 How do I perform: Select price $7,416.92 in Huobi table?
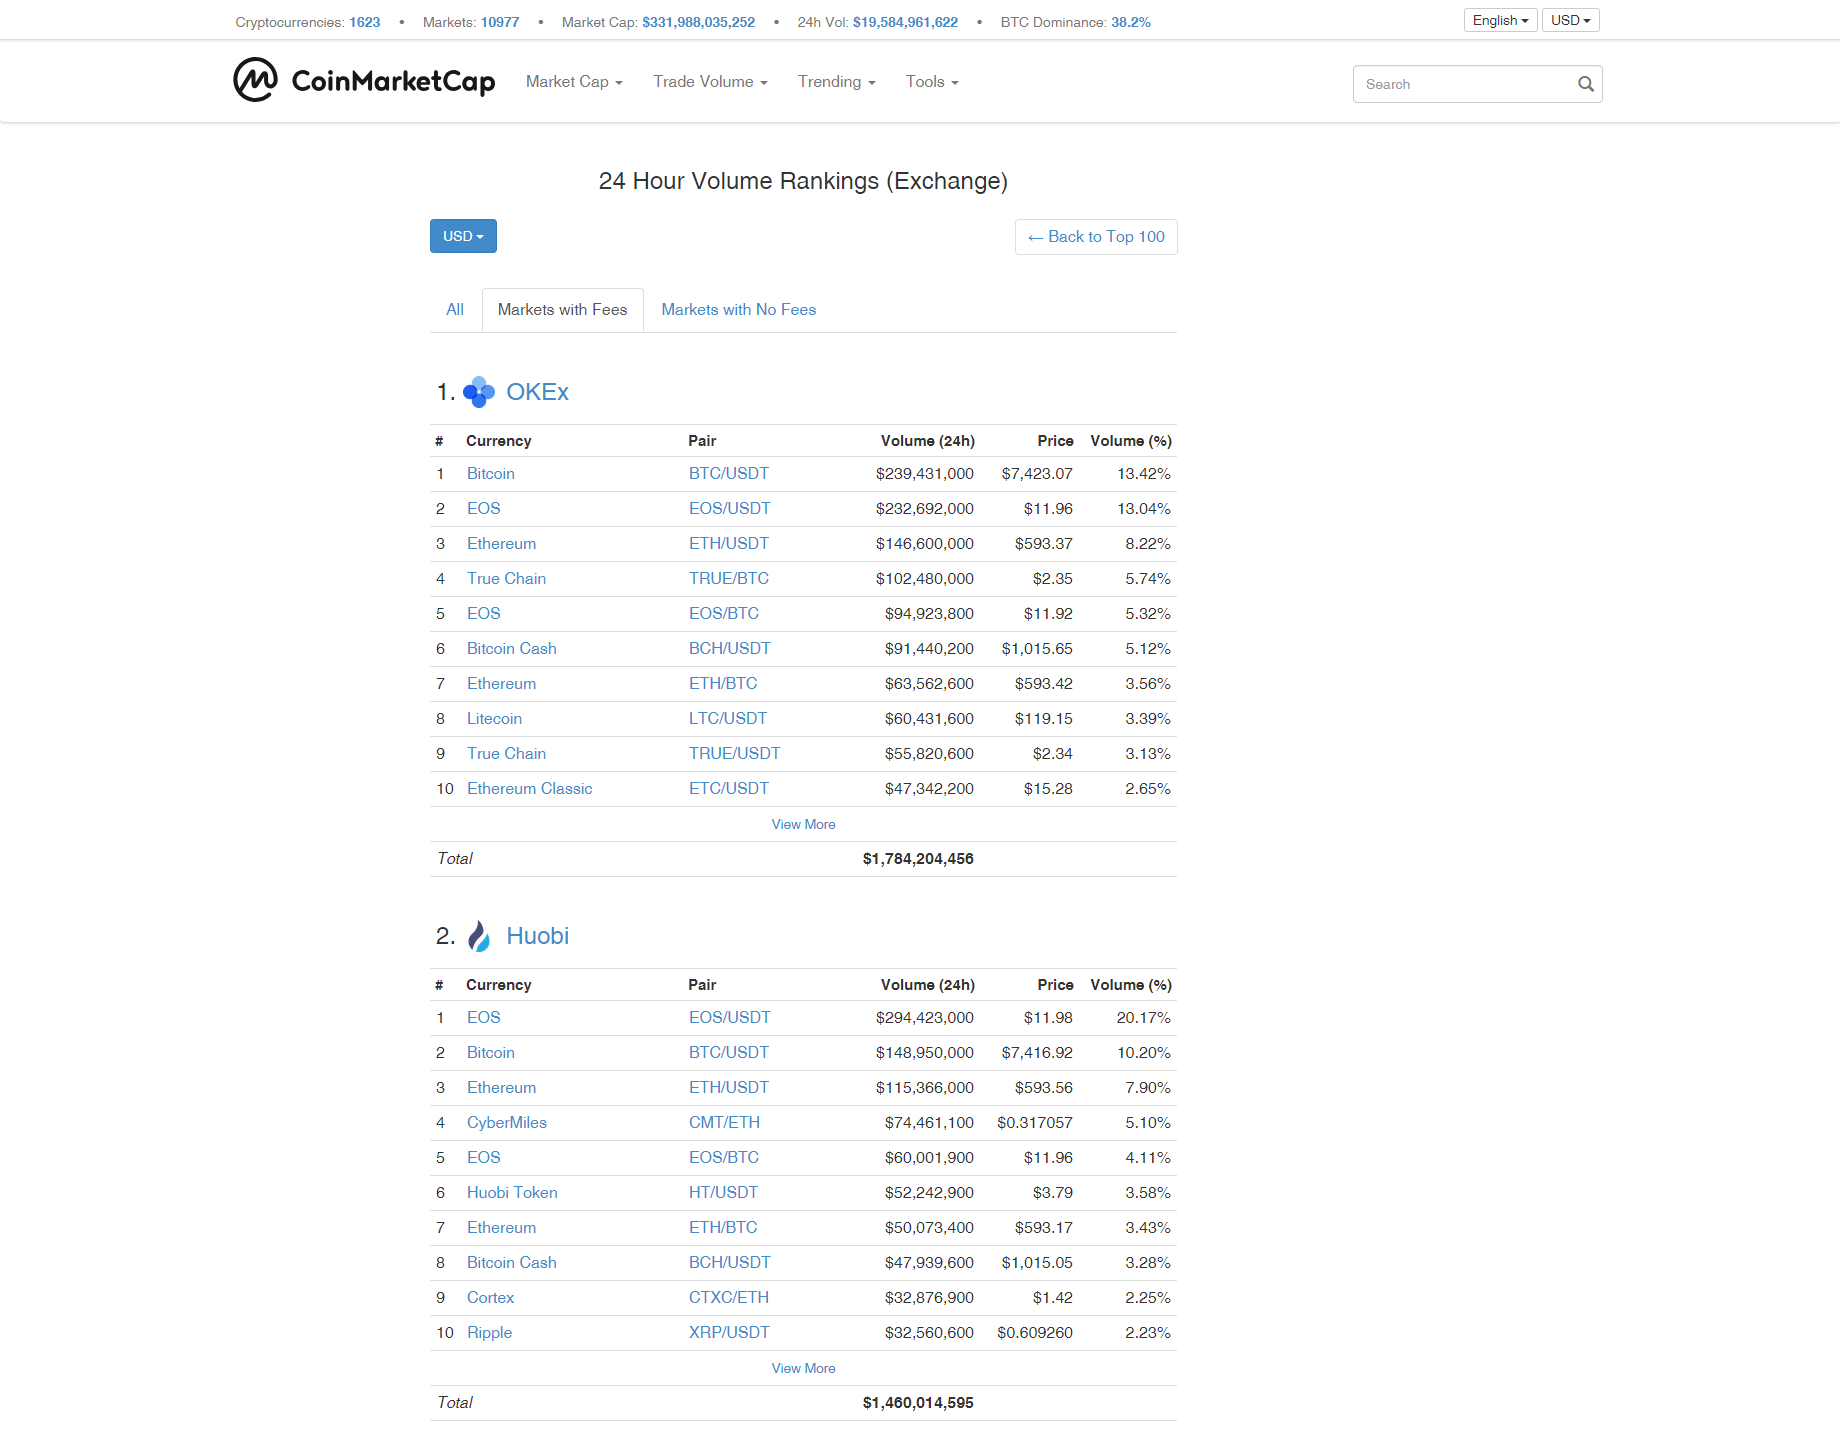coord(1037,1053)
